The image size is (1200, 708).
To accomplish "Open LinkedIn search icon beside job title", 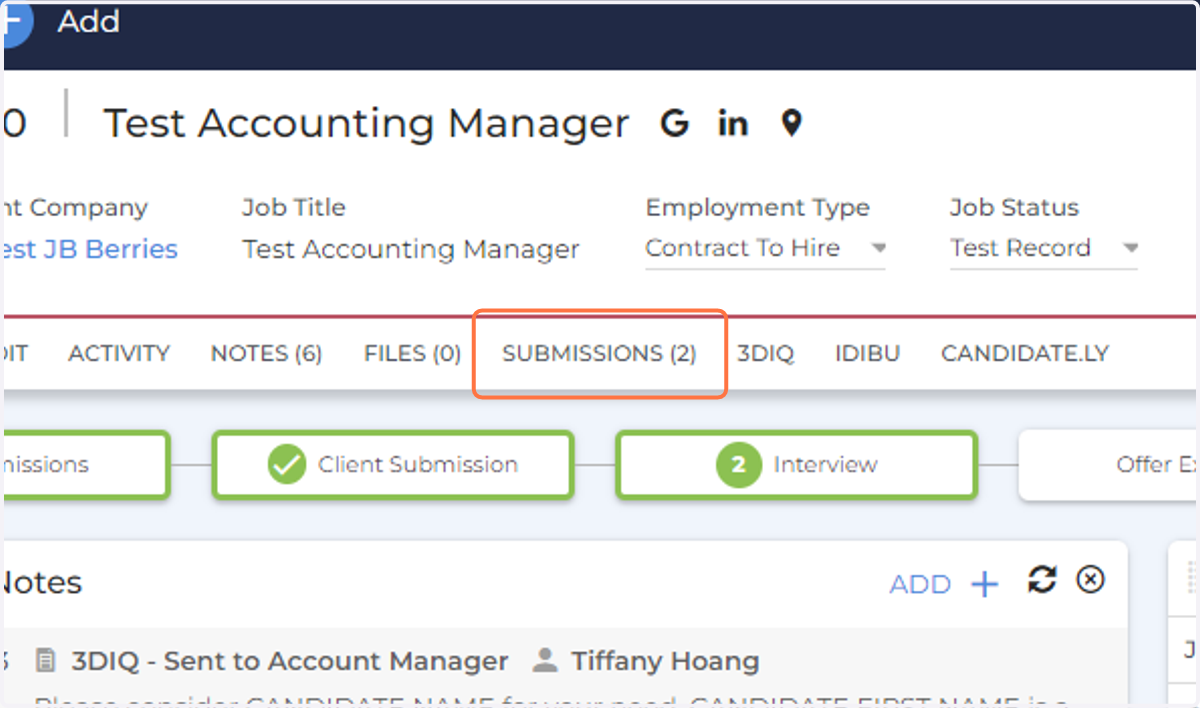I will [x=733, y=124].
